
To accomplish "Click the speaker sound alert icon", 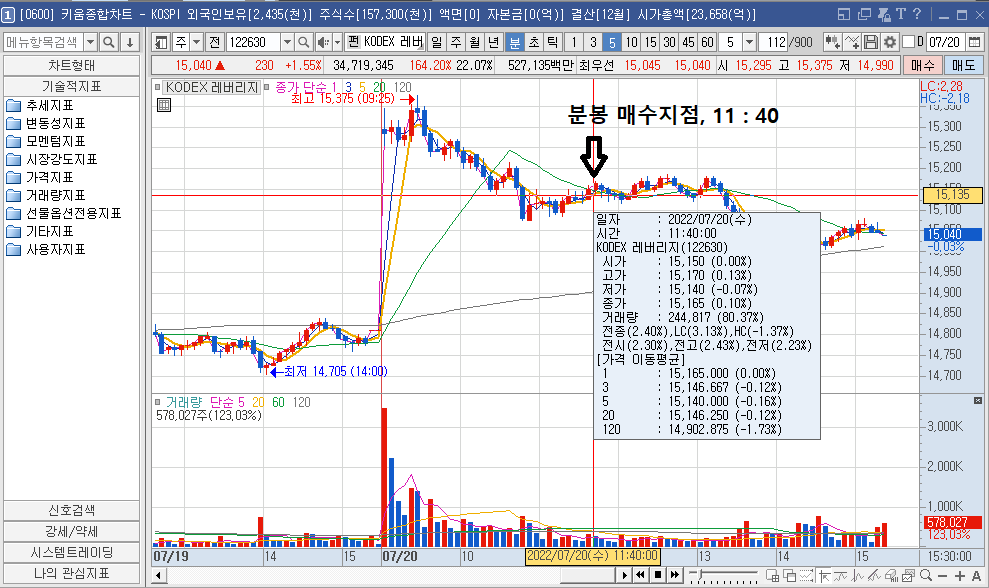I will tap(323, 42).
